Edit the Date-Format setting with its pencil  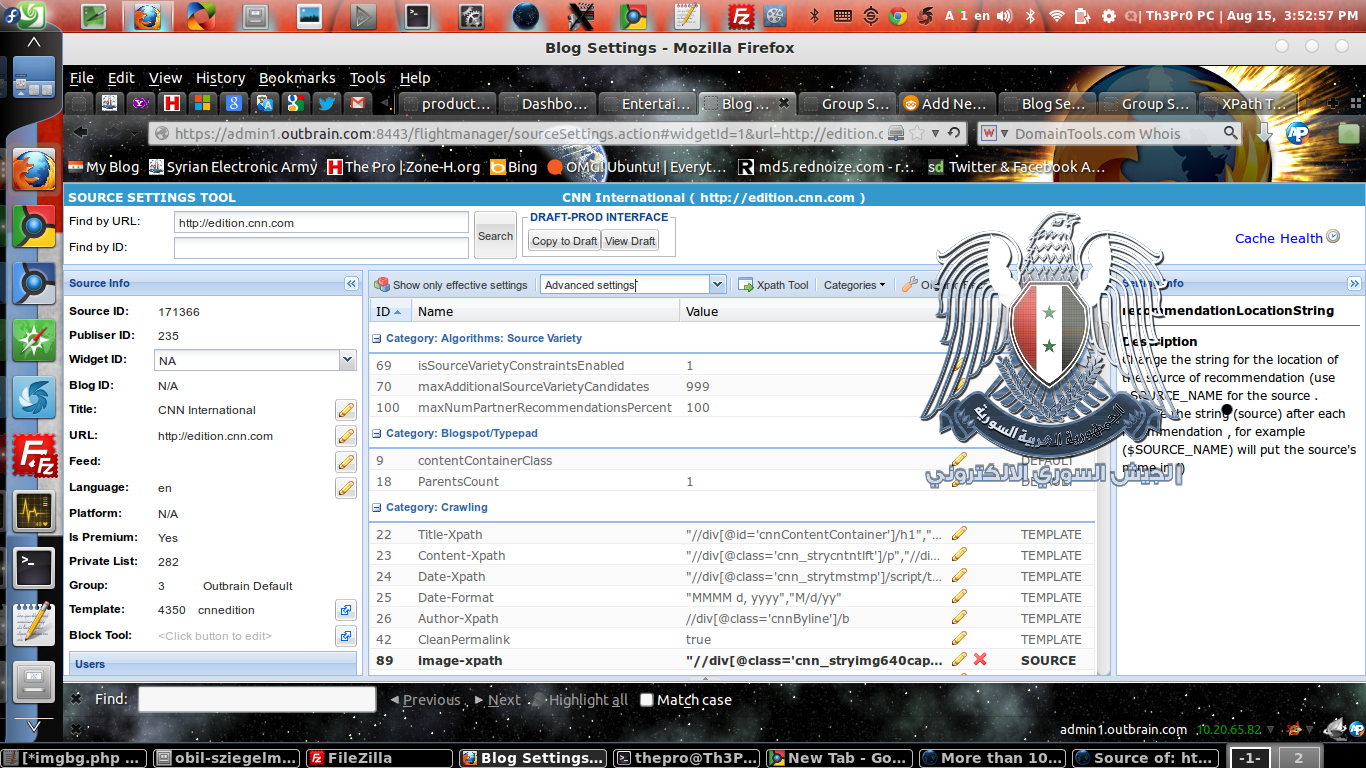(959, 597)
